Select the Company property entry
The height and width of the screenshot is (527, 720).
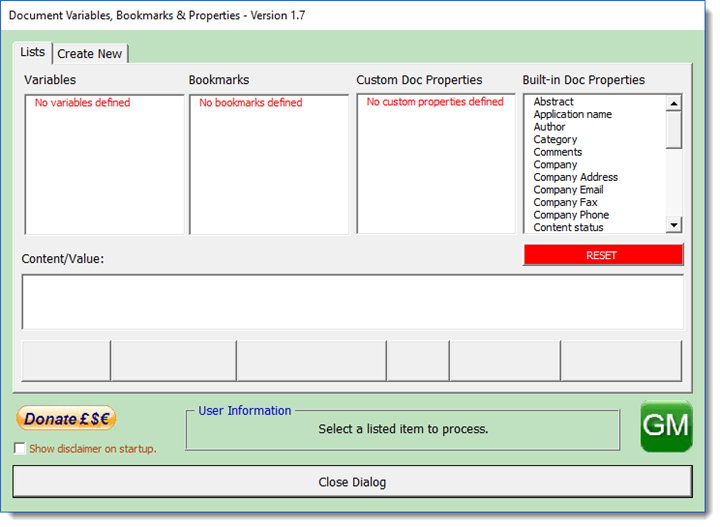pos(555,164)
